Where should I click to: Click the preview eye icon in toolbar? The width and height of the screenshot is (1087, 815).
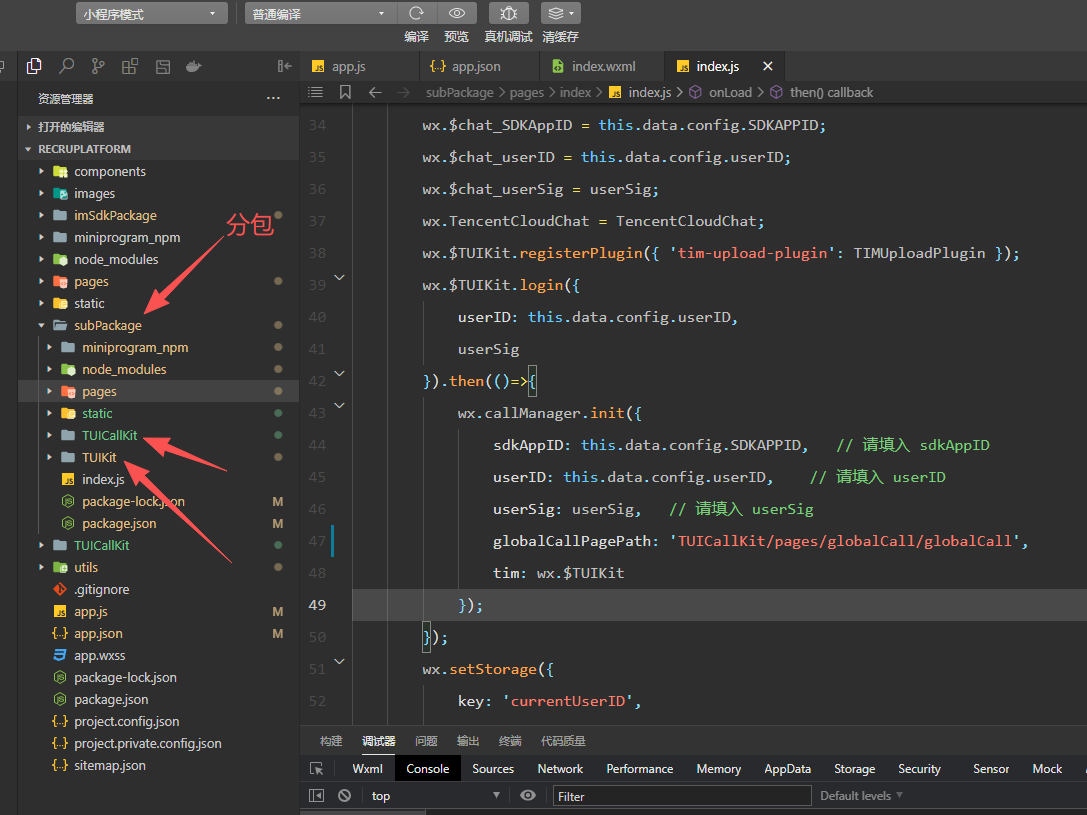(x=457, y=13)
